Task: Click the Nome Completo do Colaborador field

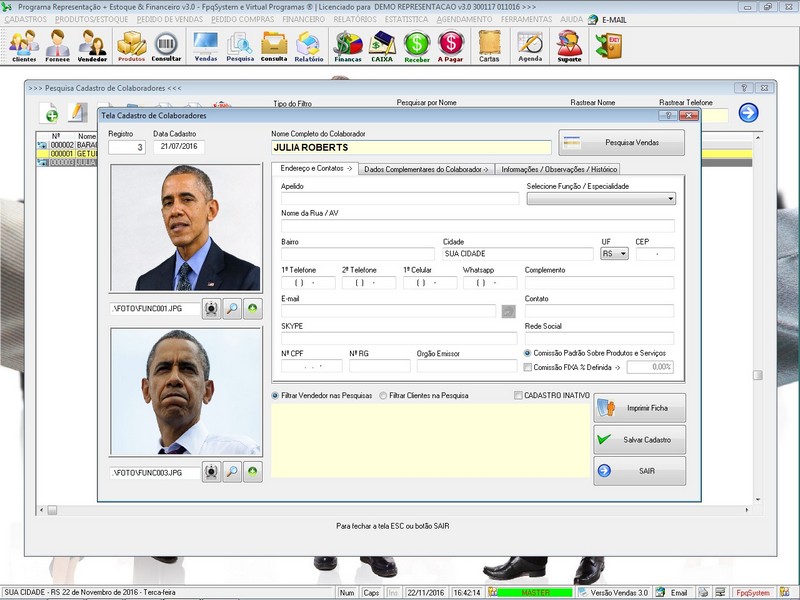Action: 411,147
